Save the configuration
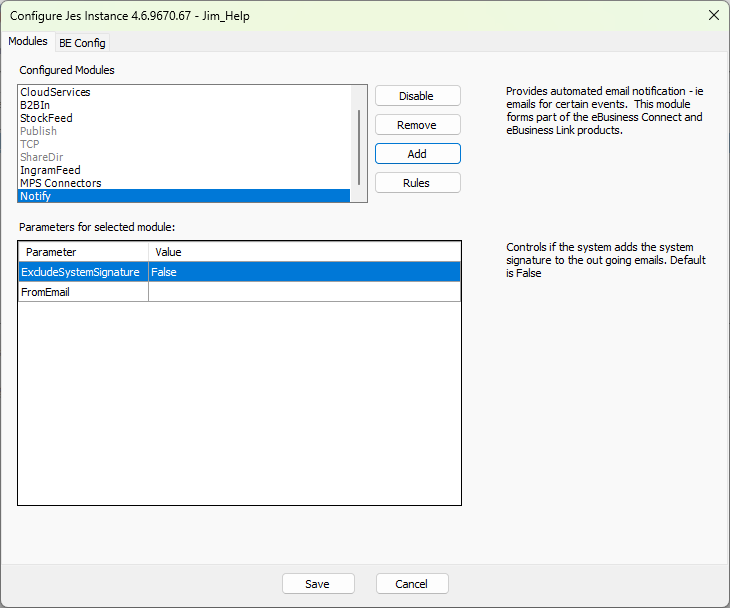Viewport: 730px width, 608px height. pyautogui.click(x=318, y=584)
